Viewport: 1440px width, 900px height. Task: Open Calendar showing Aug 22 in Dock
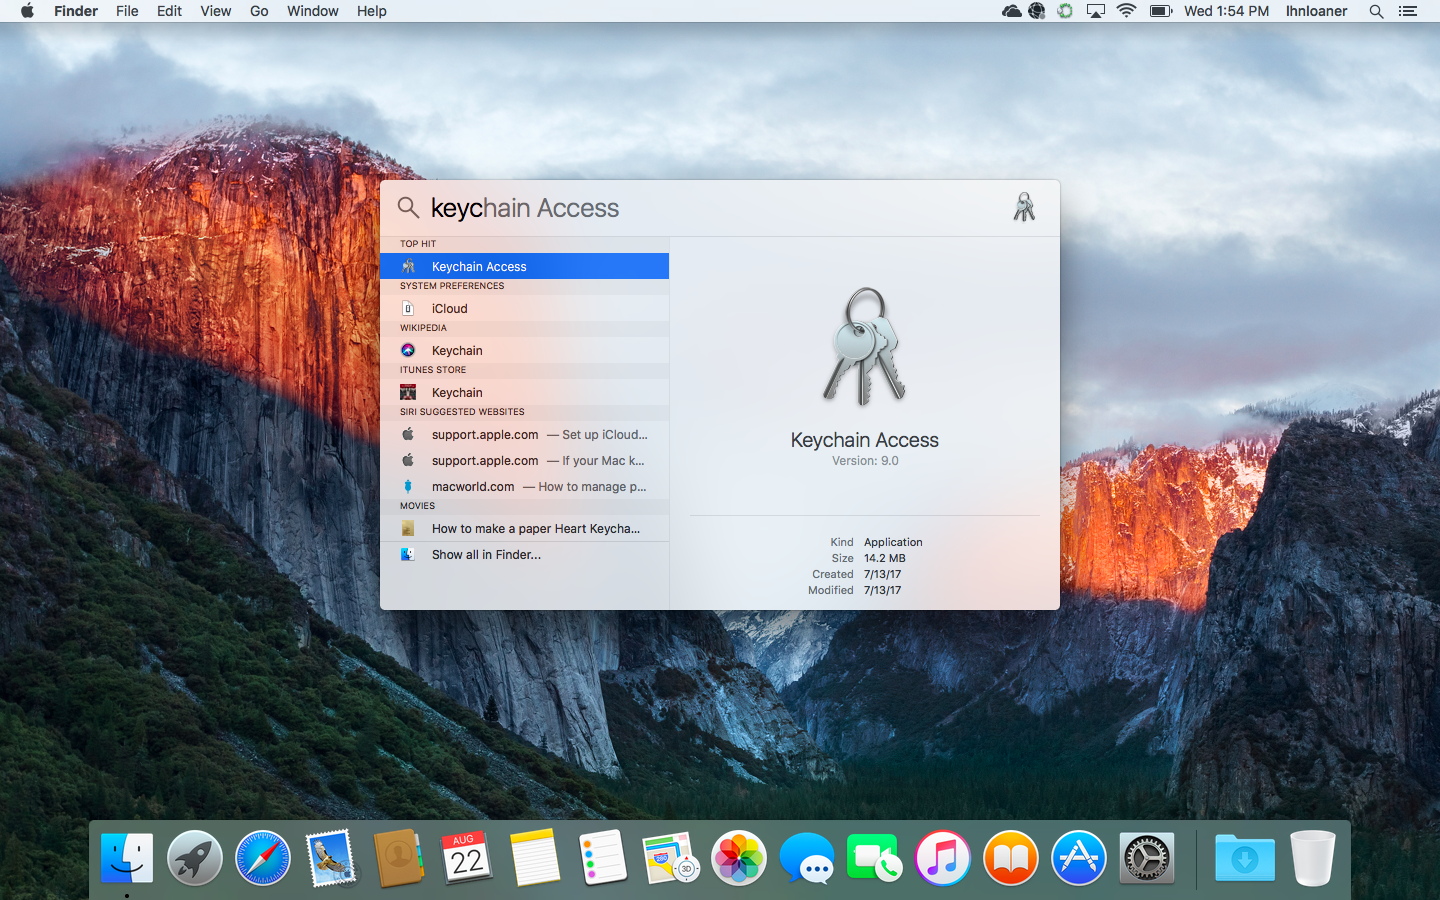(467, 858)
